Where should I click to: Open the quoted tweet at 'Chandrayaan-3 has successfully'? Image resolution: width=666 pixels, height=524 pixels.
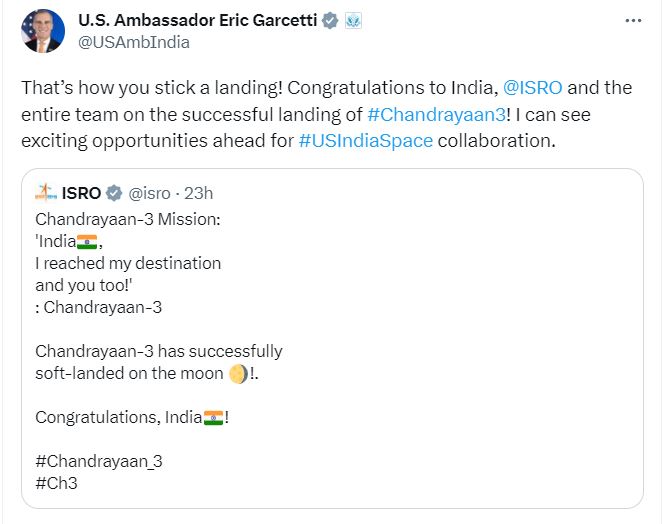(x=158, y=351)
